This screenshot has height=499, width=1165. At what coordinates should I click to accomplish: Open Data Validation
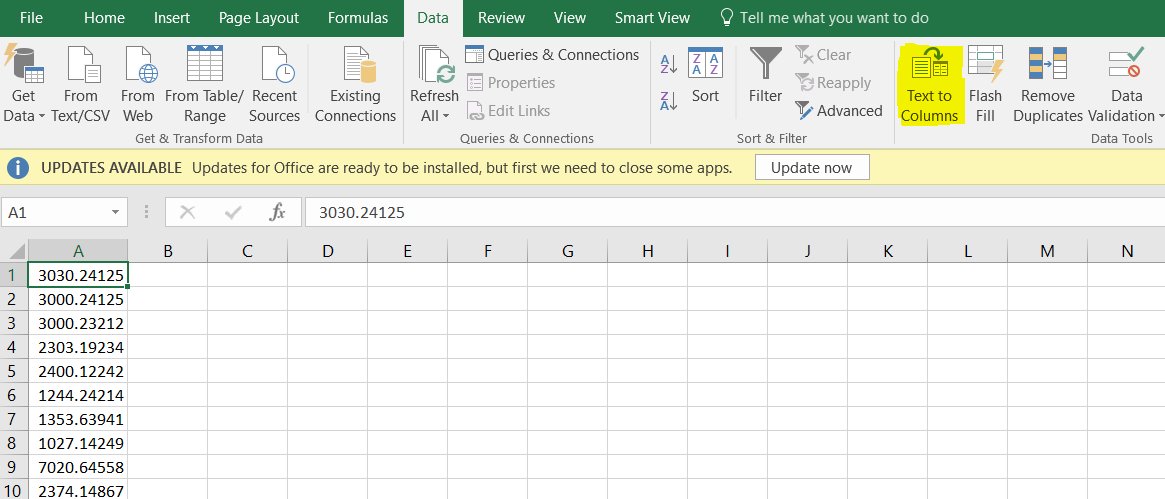(1126, 84)
